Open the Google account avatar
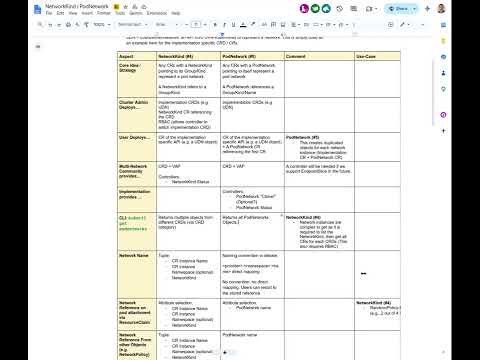The image size is (480, 360). coord(441,9)
